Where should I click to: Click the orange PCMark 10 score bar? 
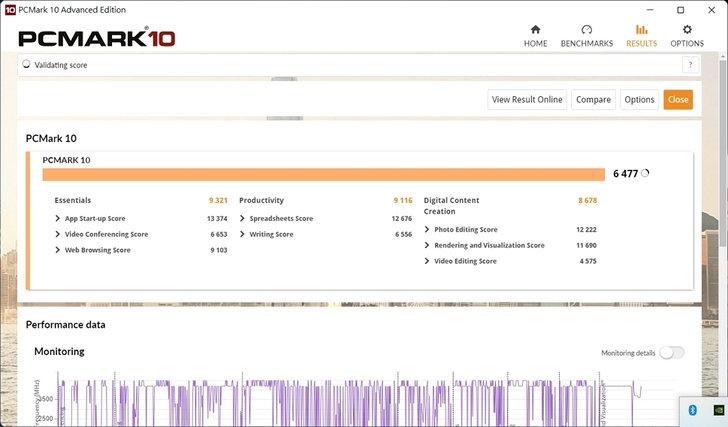point(323,174)
